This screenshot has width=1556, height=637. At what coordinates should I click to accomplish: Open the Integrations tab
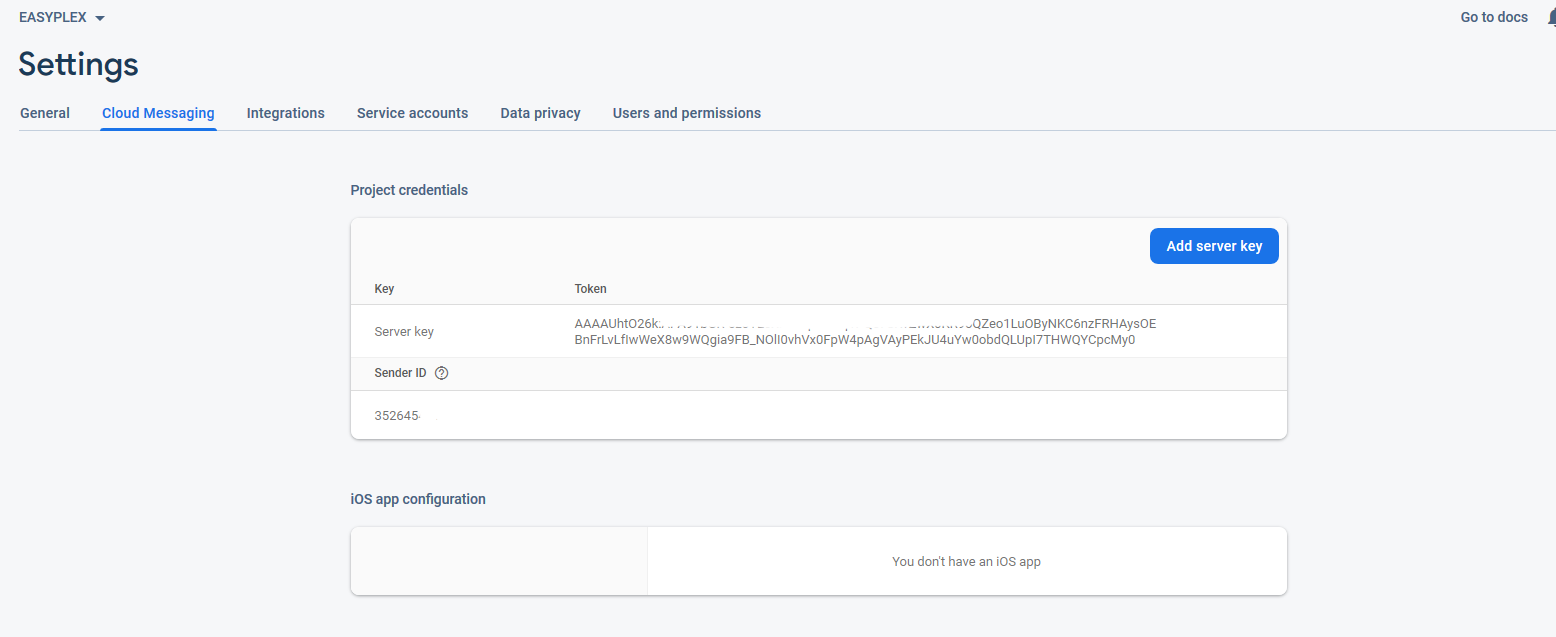click(285, 112)
